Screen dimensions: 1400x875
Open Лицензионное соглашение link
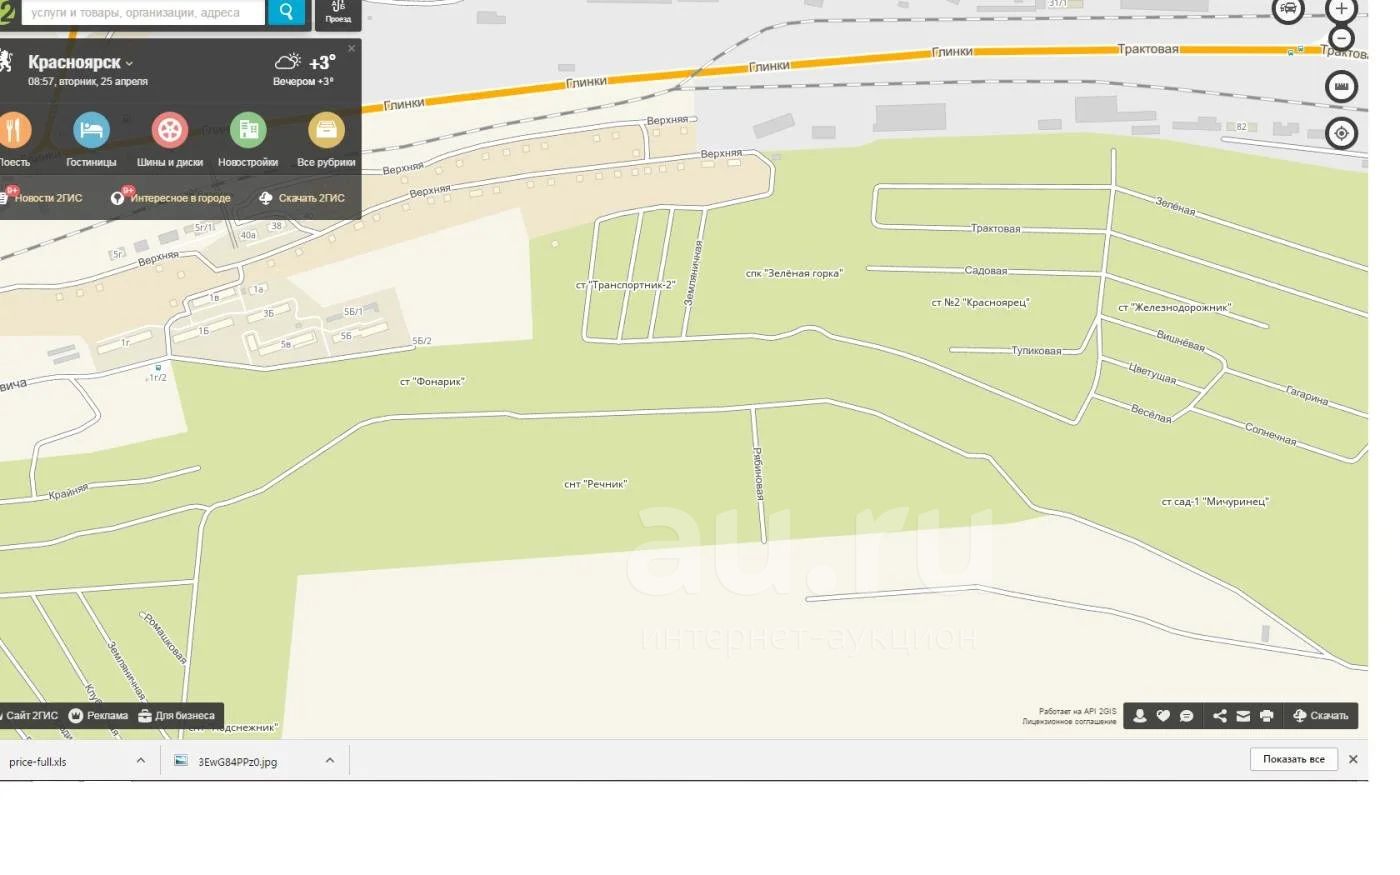(x=1069, y=722)
